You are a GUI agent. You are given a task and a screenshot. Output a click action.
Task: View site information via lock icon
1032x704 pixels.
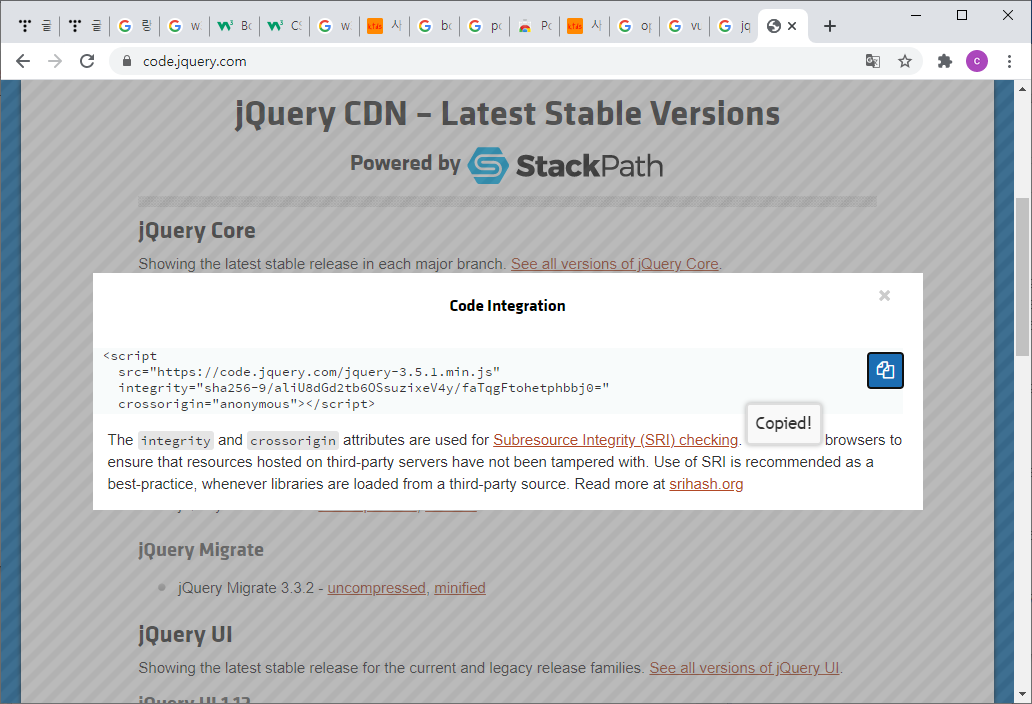tap(127, 61)
